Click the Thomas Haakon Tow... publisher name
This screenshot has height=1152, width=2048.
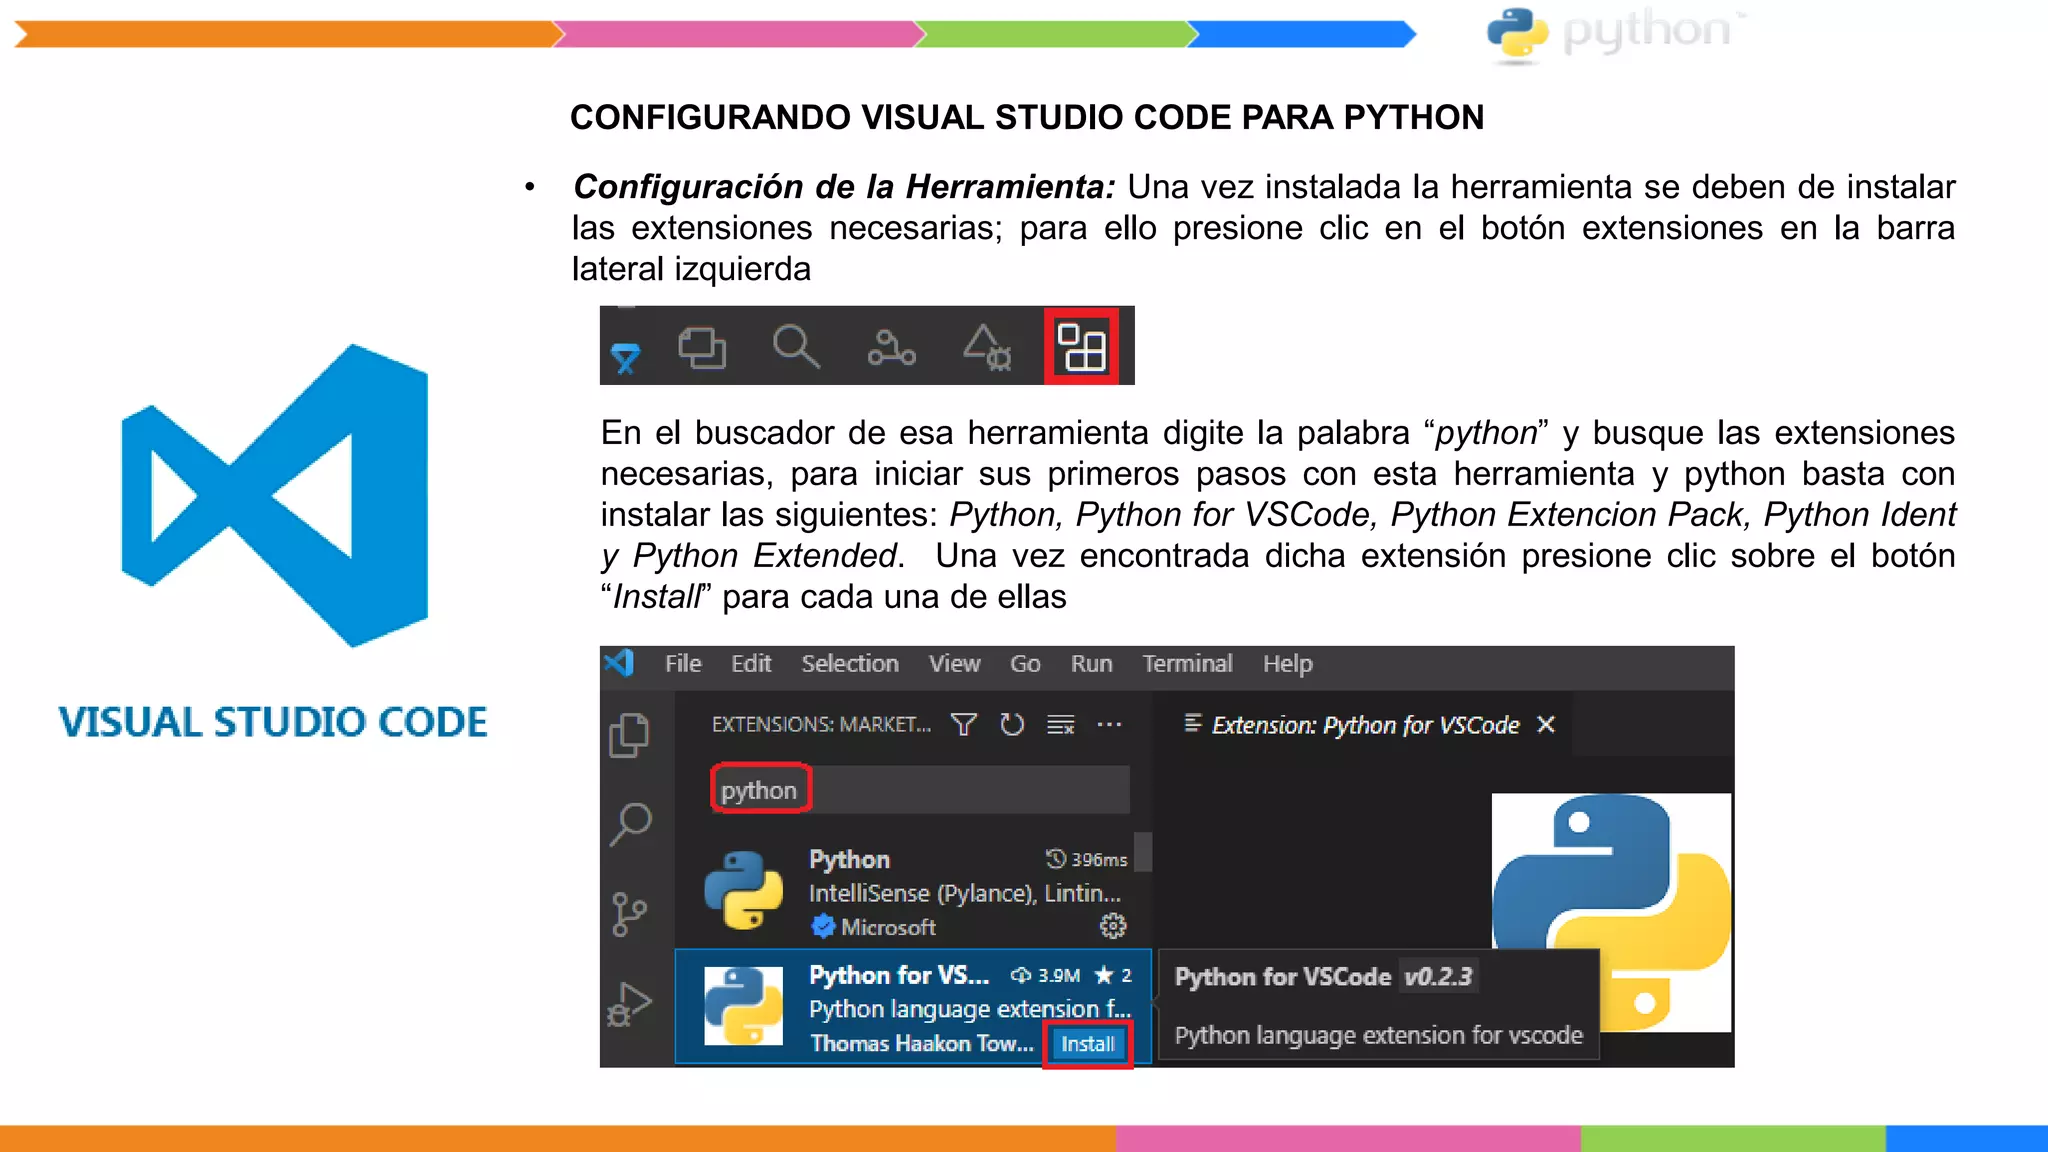922,1043
